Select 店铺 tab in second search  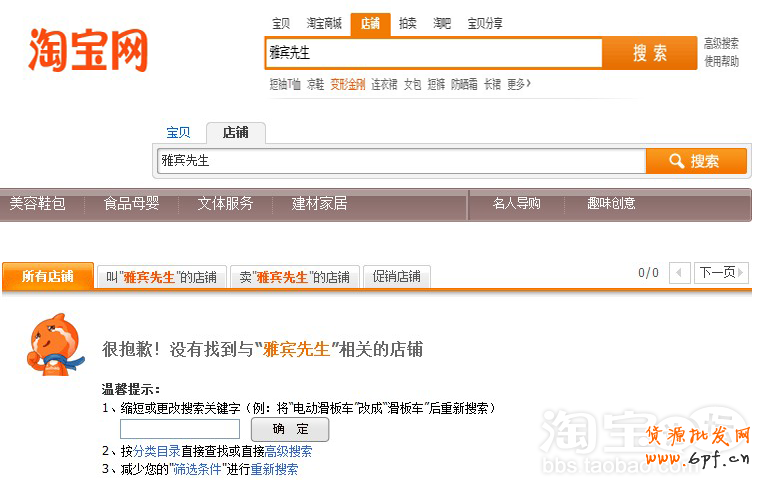(236, 133)
